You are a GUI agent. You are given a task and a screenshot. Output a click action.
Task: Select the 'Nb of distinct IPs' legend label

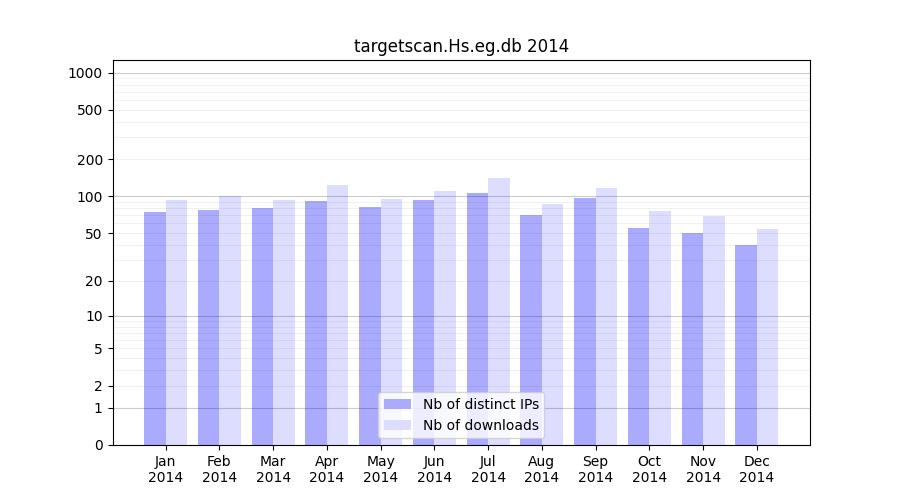480,404
